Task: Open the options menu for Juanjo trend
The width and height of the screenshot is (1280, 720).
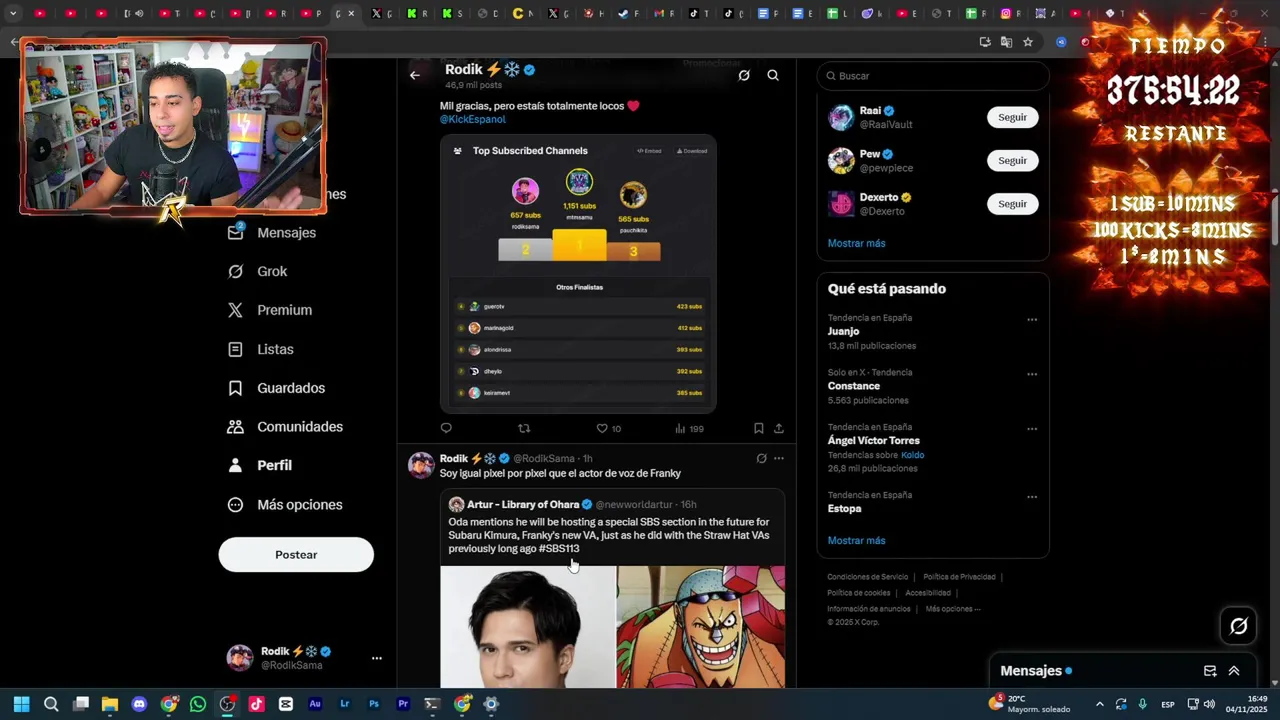Action: click(x=1032, y=320)
